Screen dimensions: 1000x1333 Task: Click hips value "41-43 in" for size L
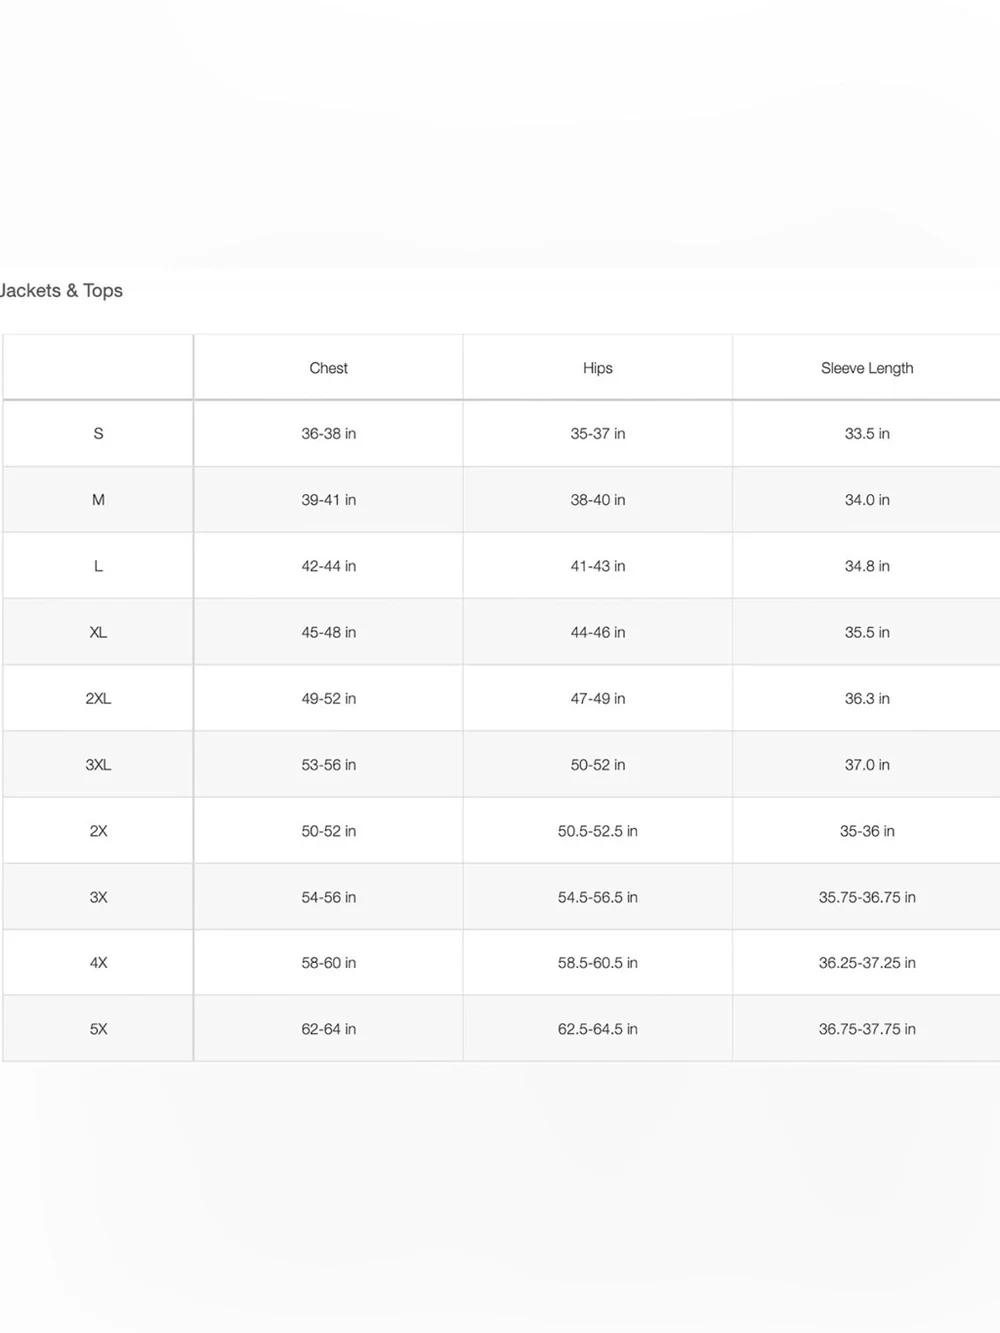pyautogui.click(x=597, y=566)
